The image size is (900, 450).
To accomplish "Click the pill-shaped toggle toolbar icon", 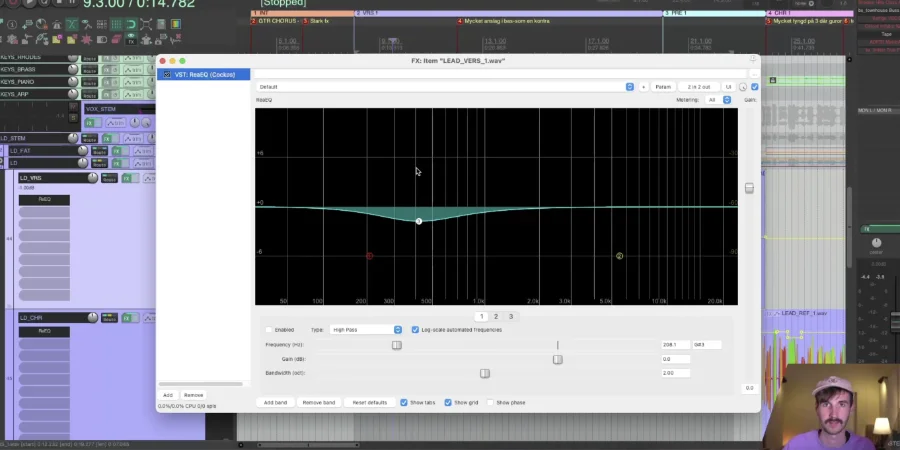I will (102, 40).
